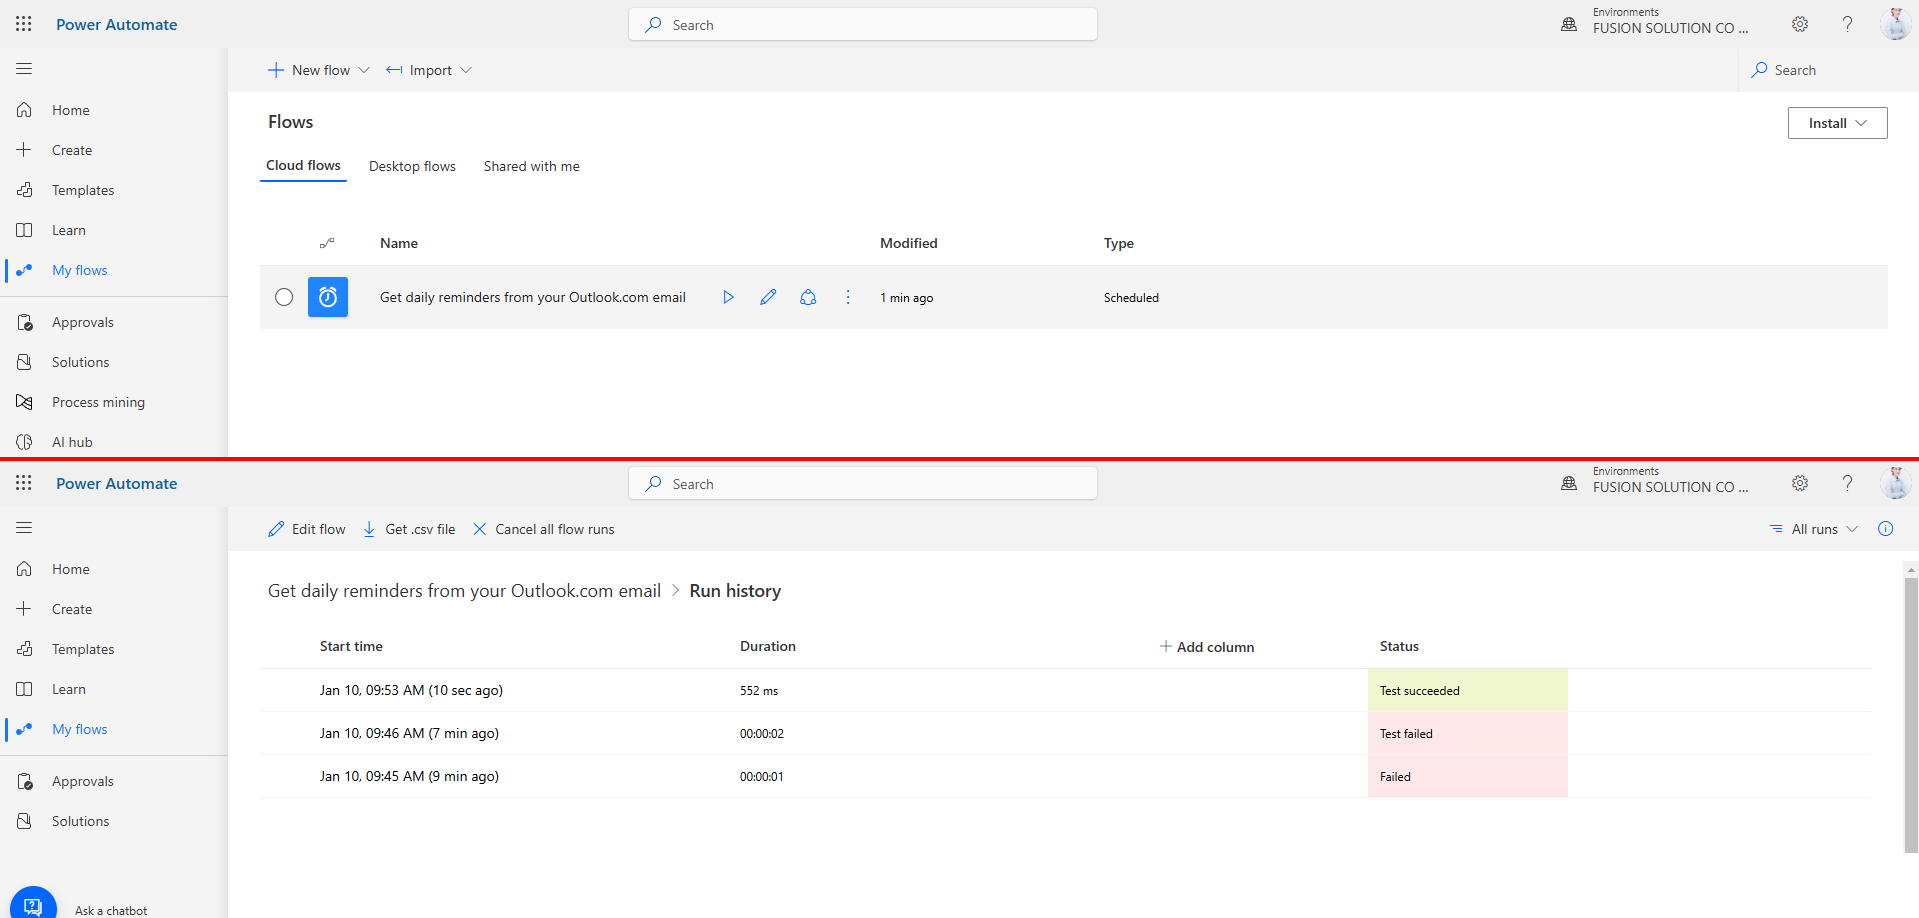
Task: Open app launcher waffle in Run history page
Action: click(24, 483)
